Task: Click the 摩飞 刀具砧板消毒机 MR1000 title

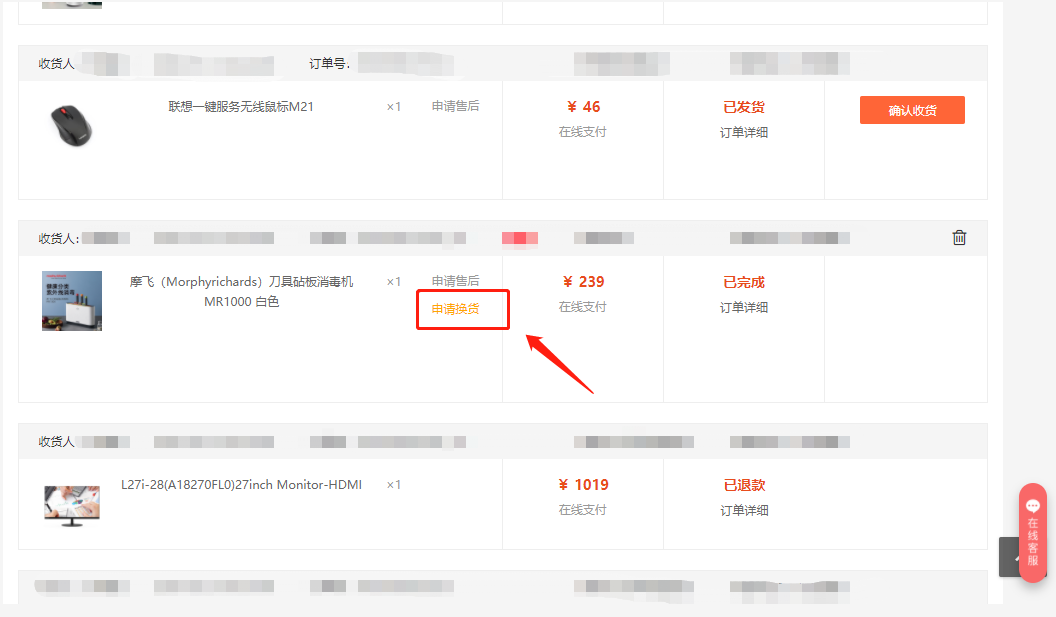Action: (241, 291)
